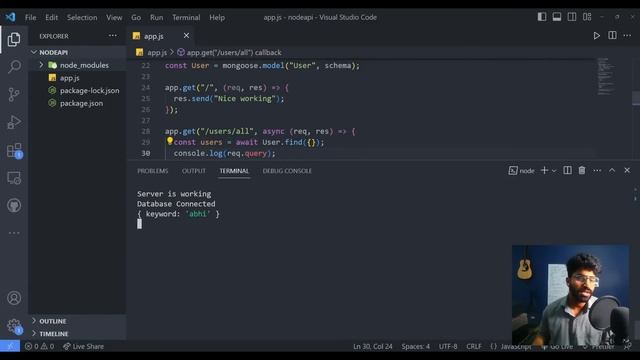The width and height of the screenshot is (640, 360).
Task: Select JavaScript language mode in status bar
Action: pyautogui.click(x=516, y=346)
